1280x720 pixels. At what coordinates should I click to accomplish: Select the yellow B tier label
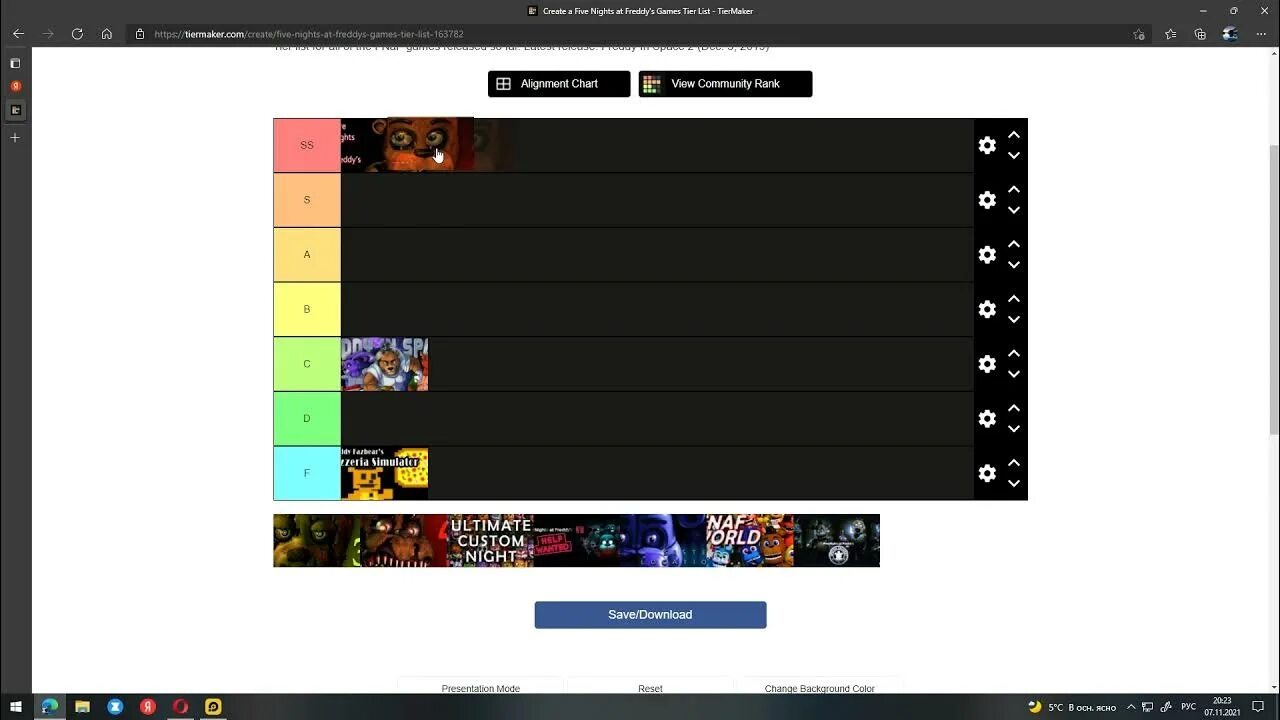click(x=307, y=309)
